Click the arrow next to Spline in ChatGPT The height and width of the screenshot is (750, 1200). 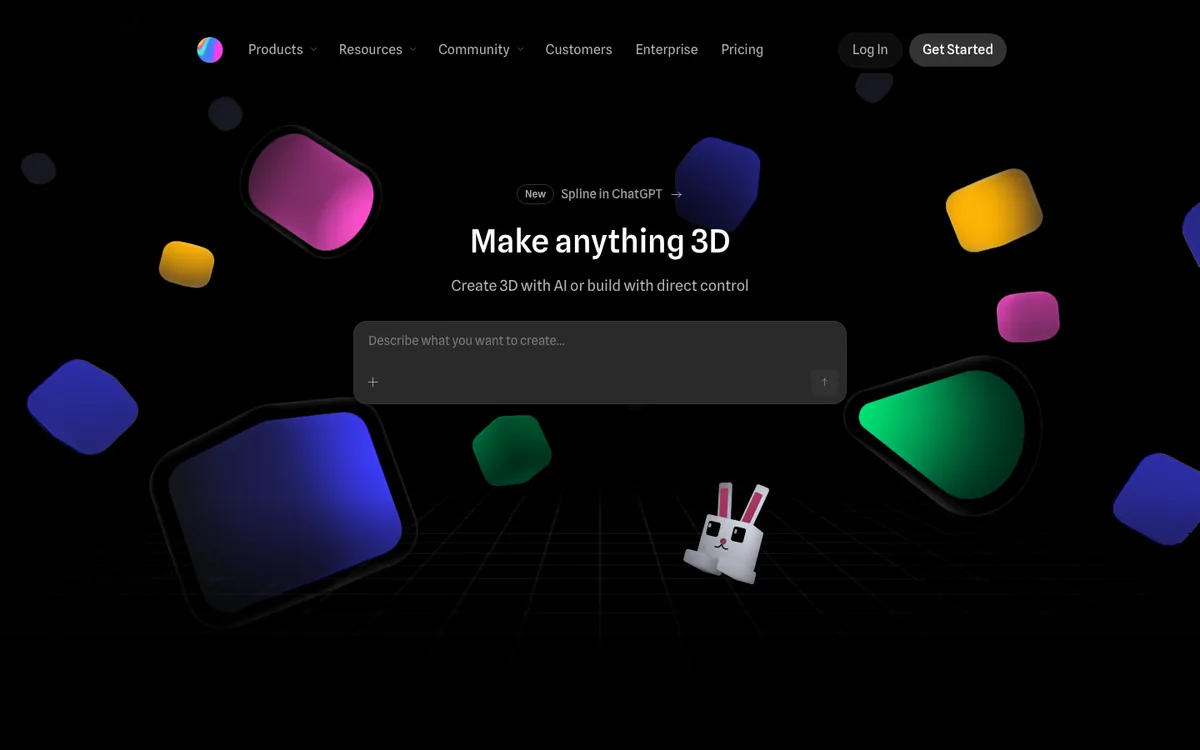click(677, 194)
